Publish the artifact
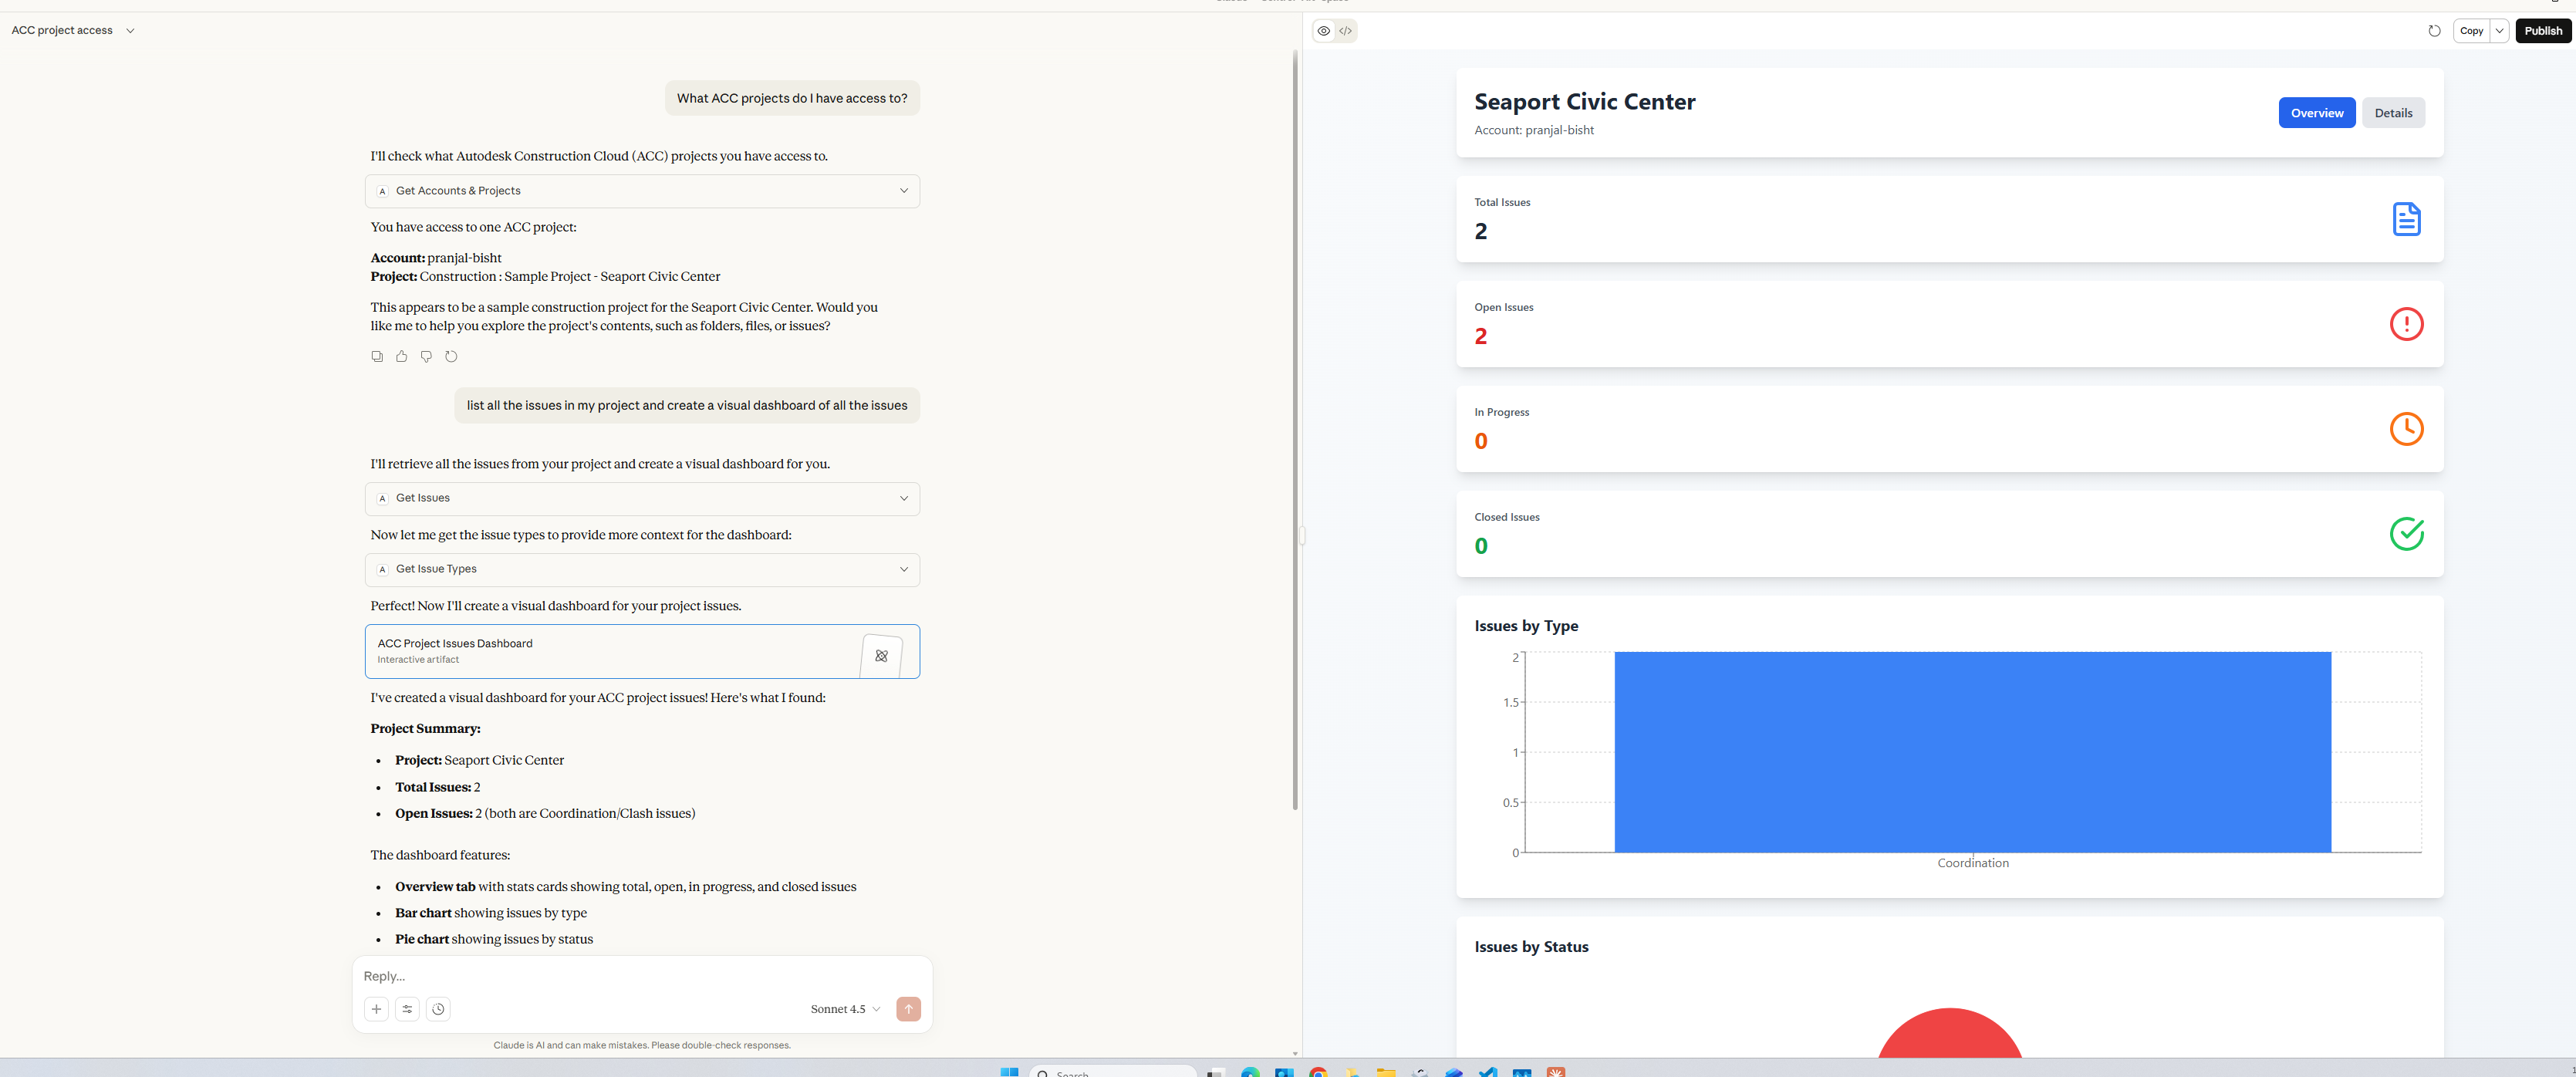 coord(2543,30)
